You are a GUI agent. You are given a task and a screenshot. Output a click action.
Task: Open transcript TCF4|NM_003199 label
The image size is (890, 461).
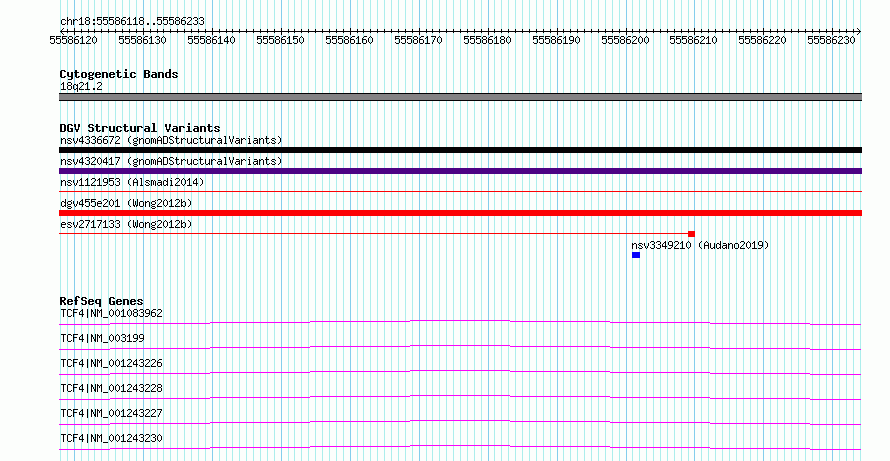(102, 338)
